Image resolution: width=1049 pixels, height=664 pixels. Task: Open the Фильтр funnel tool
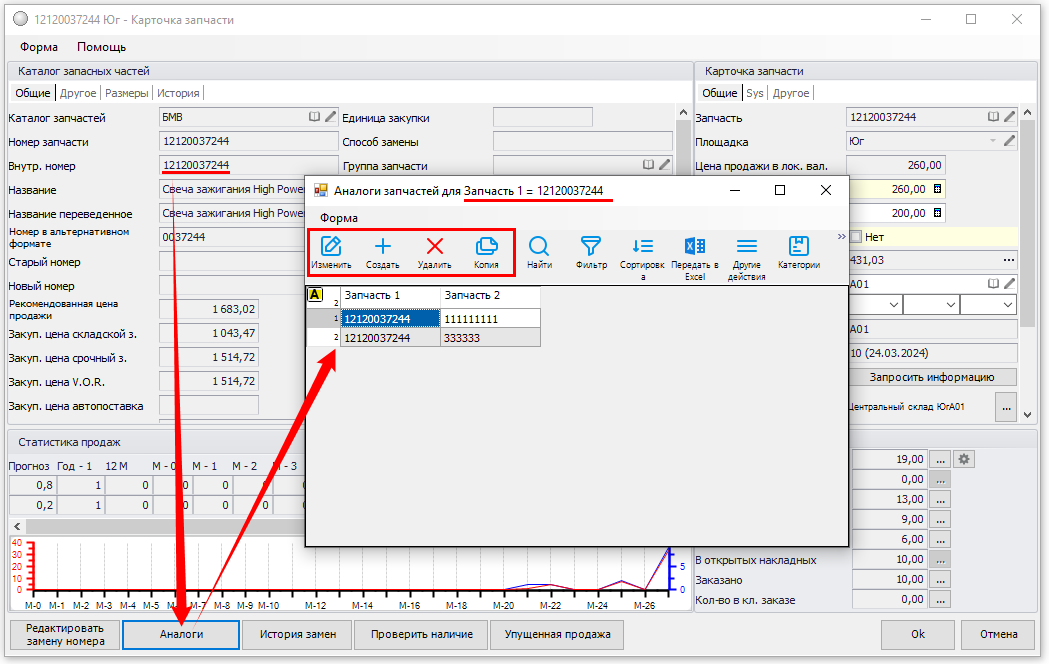(591, 247)
